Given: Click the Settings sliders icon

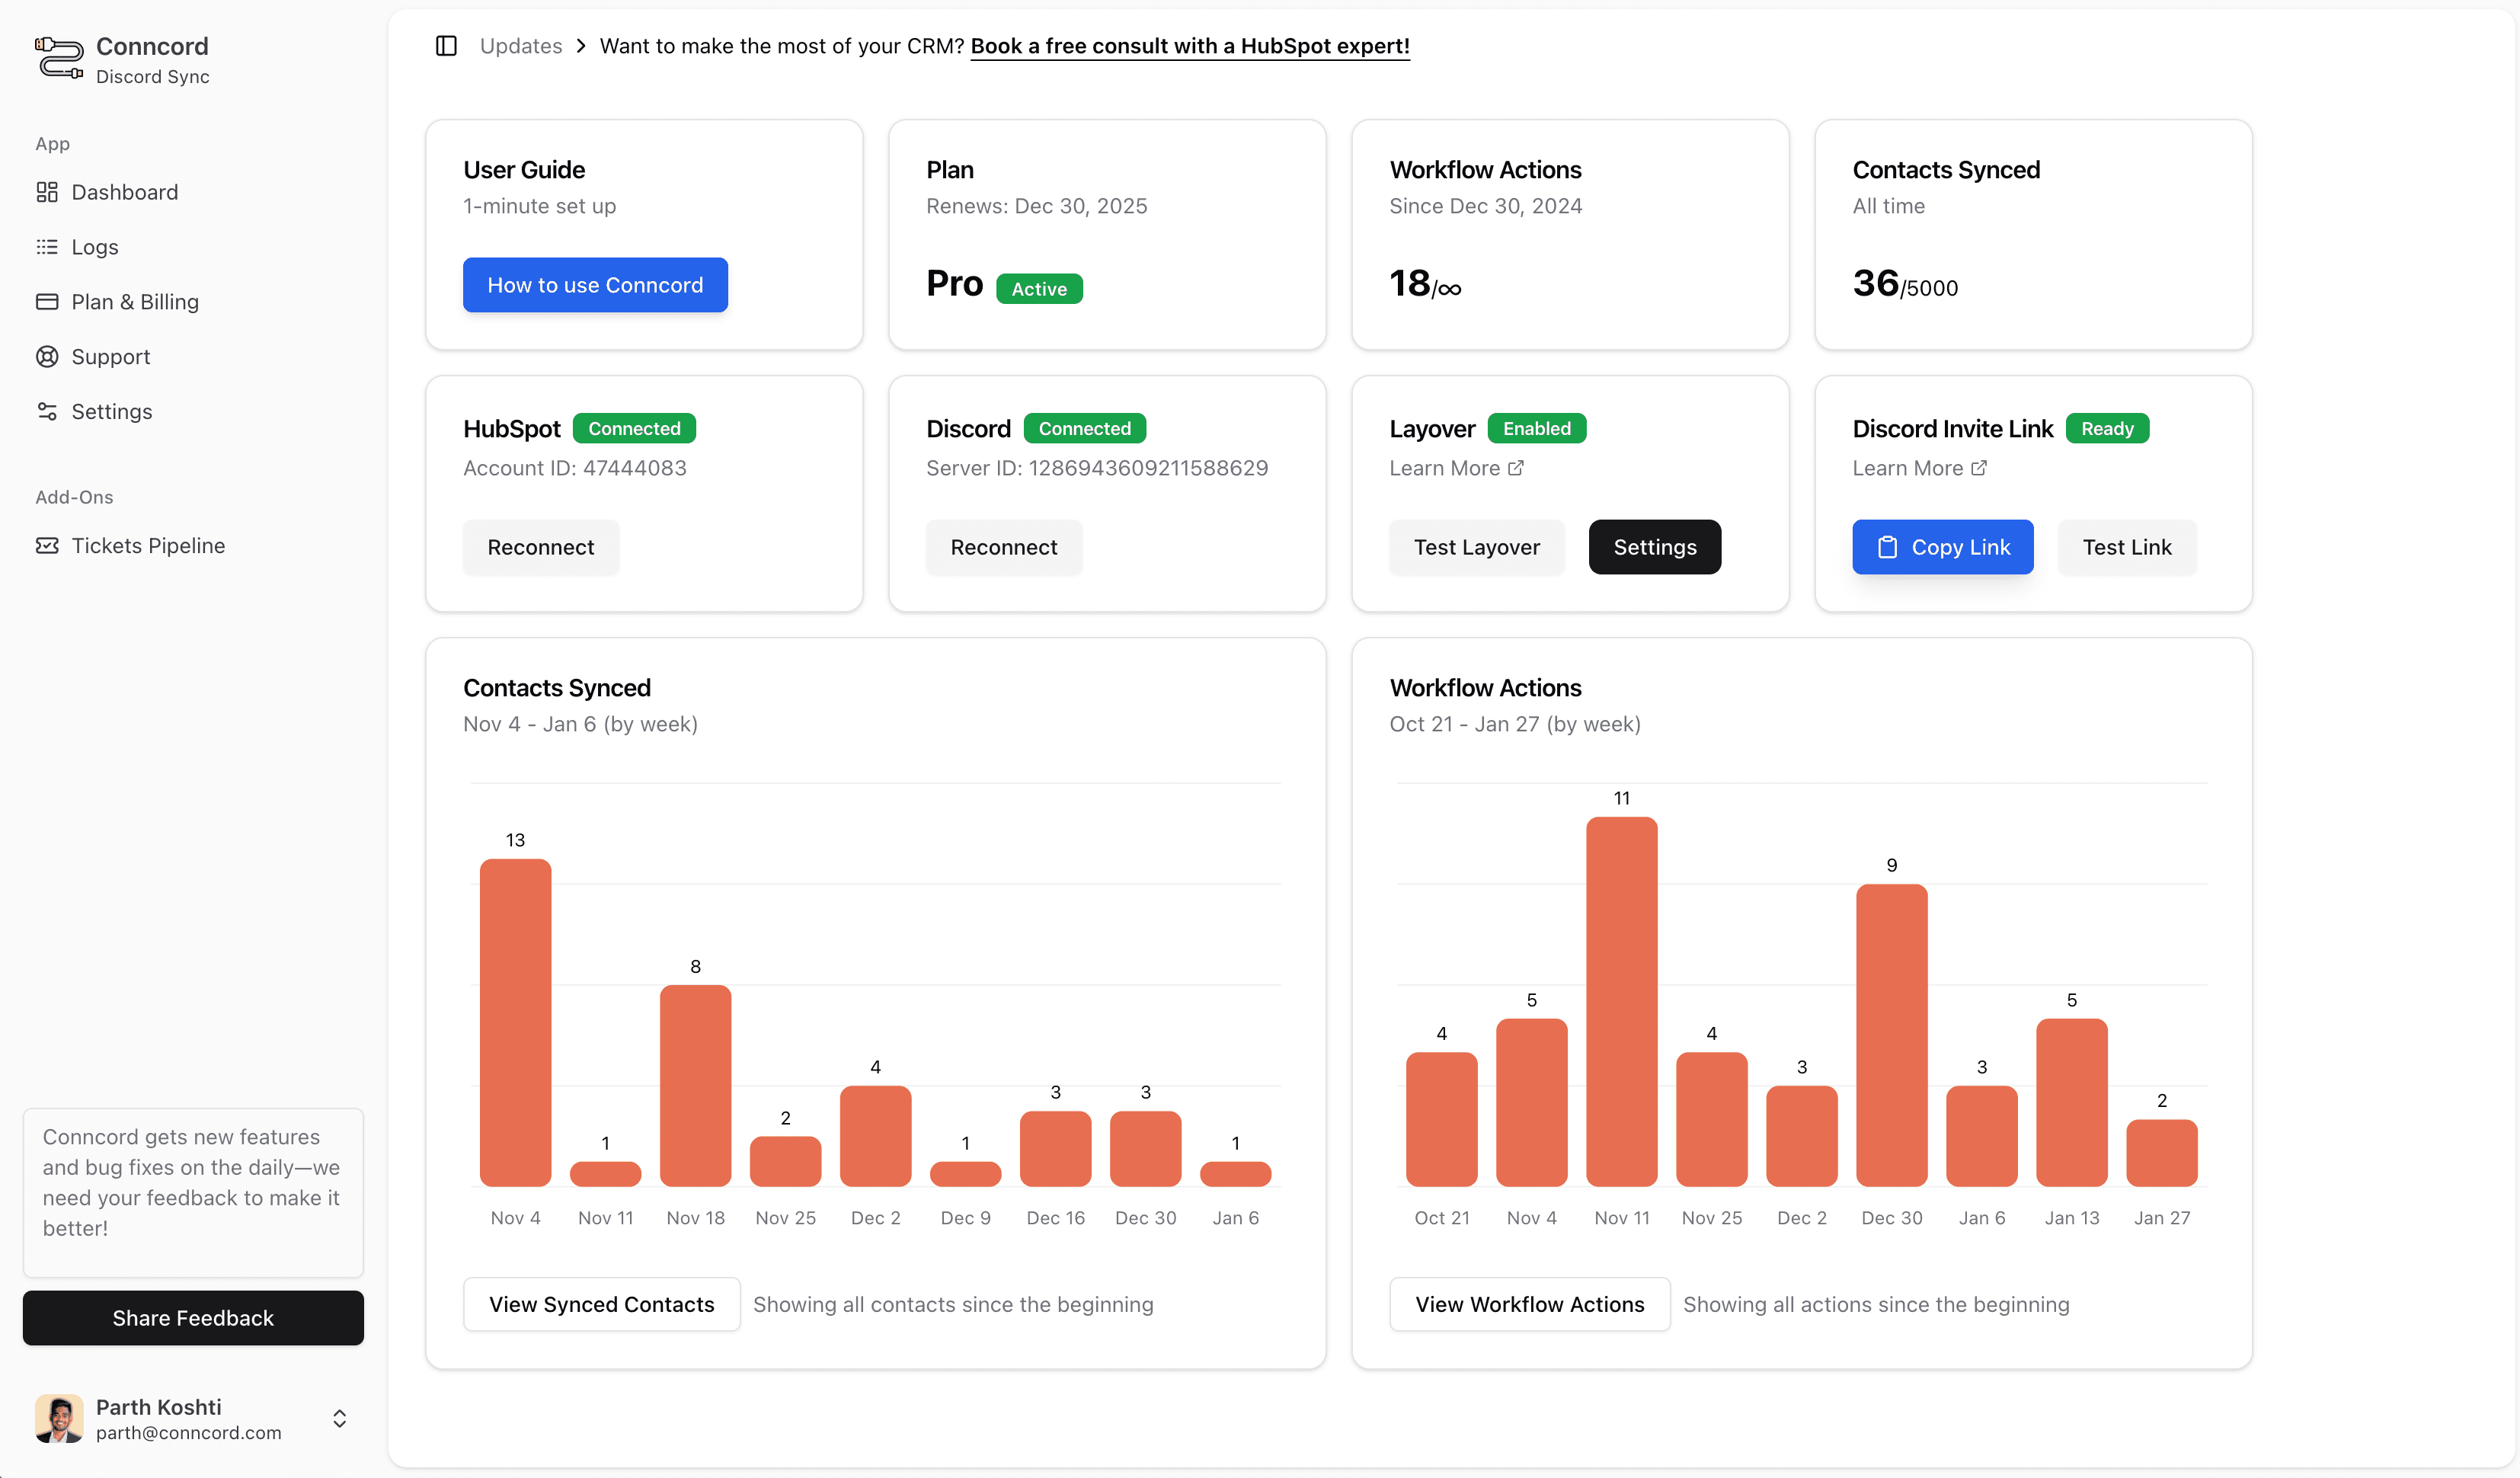Looking at the screenshot, I should pos(47,412).
